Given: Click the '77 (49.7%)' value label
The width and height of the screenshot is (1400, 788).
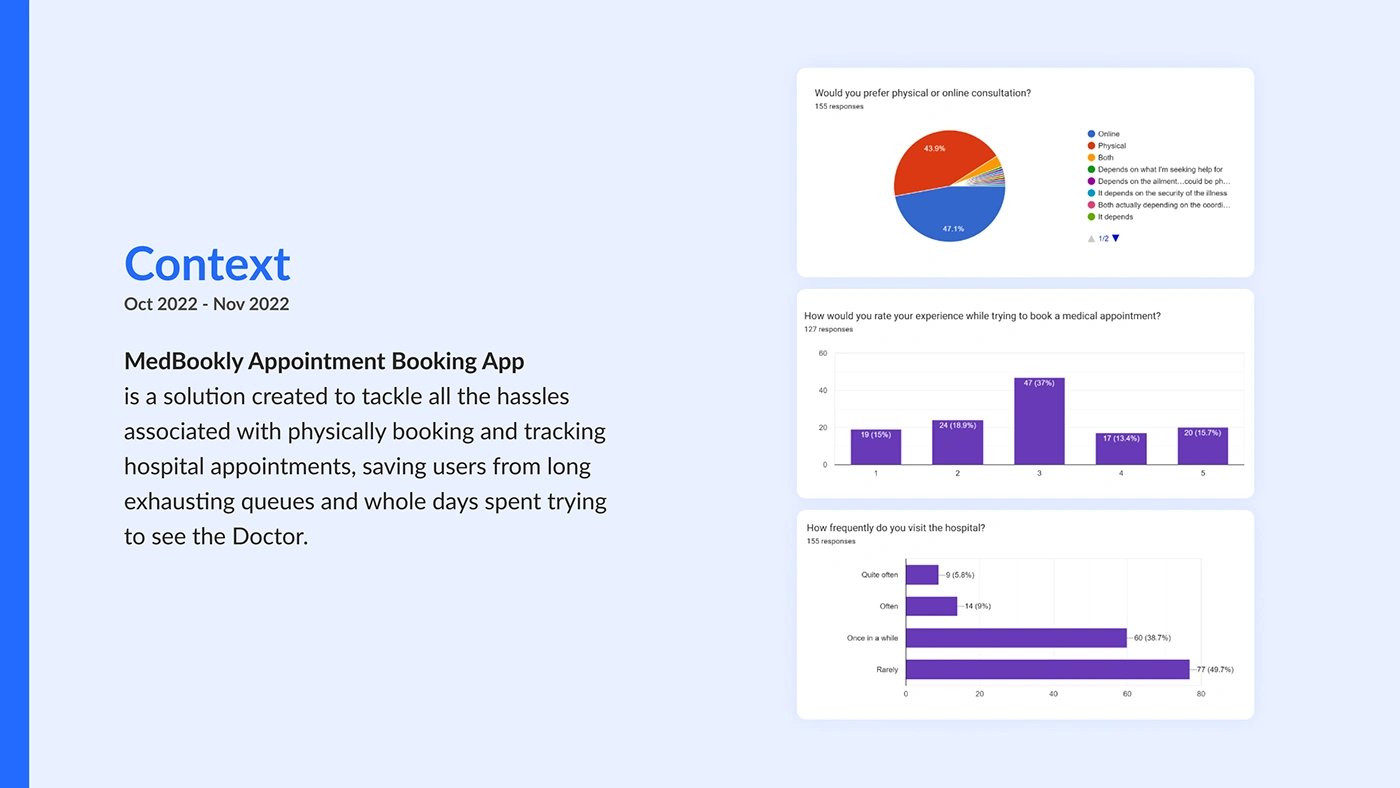Looking at the screenshot, I should 1215,669.
